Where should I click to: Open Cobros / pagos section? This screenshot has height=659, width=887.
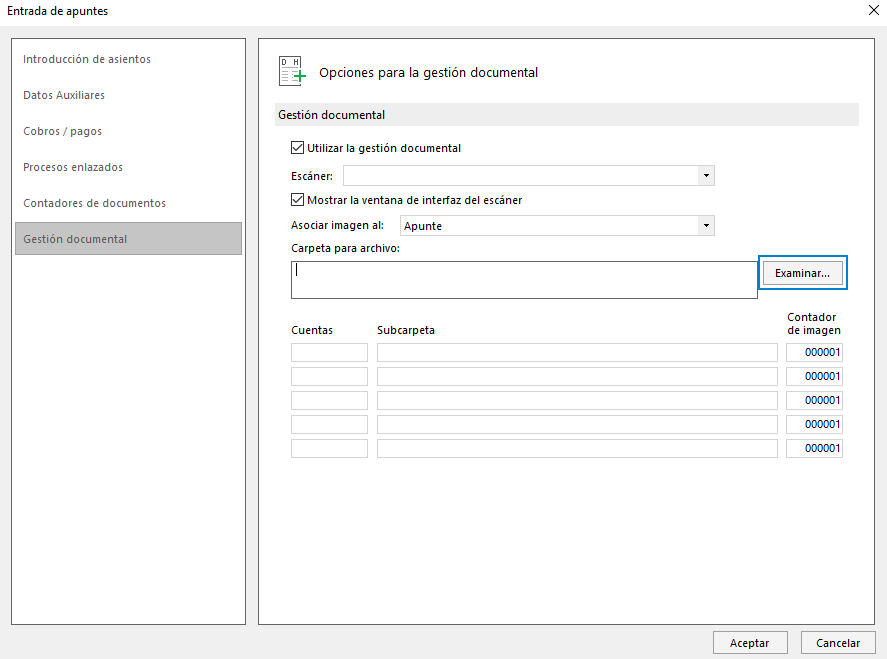point(62,131)
